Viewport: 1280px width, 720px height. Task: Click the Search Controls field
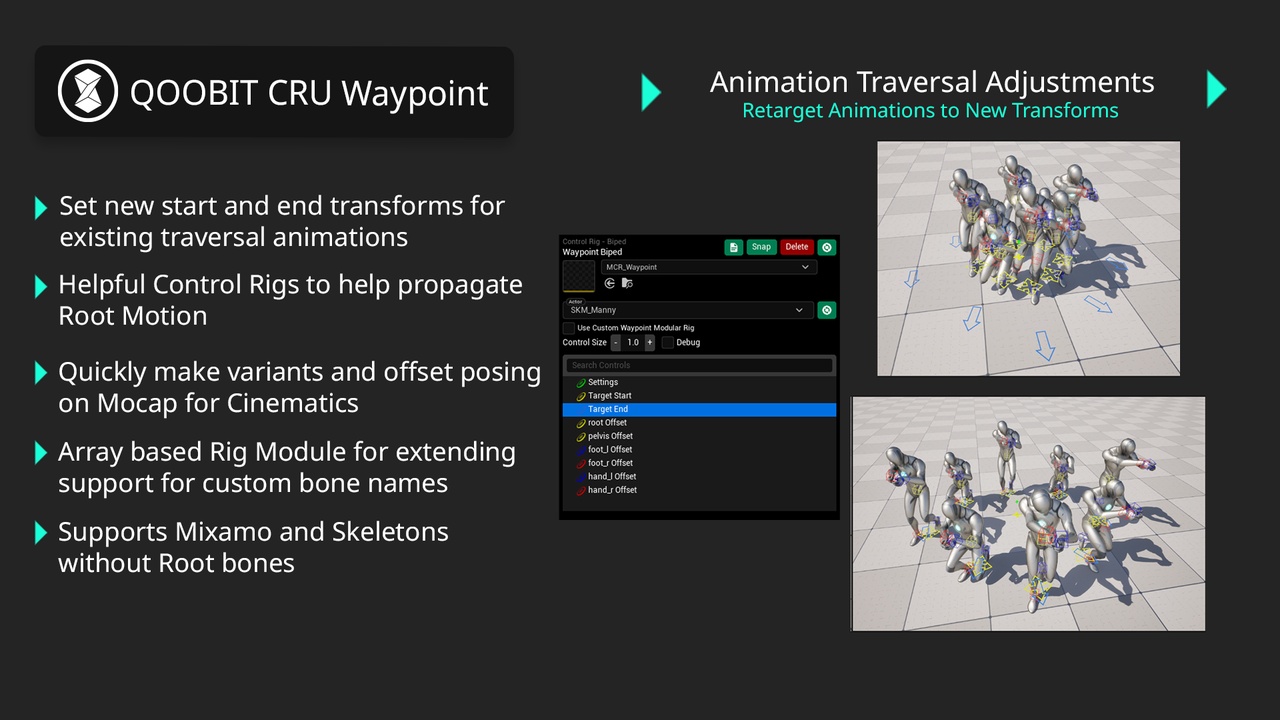(699, 365)
